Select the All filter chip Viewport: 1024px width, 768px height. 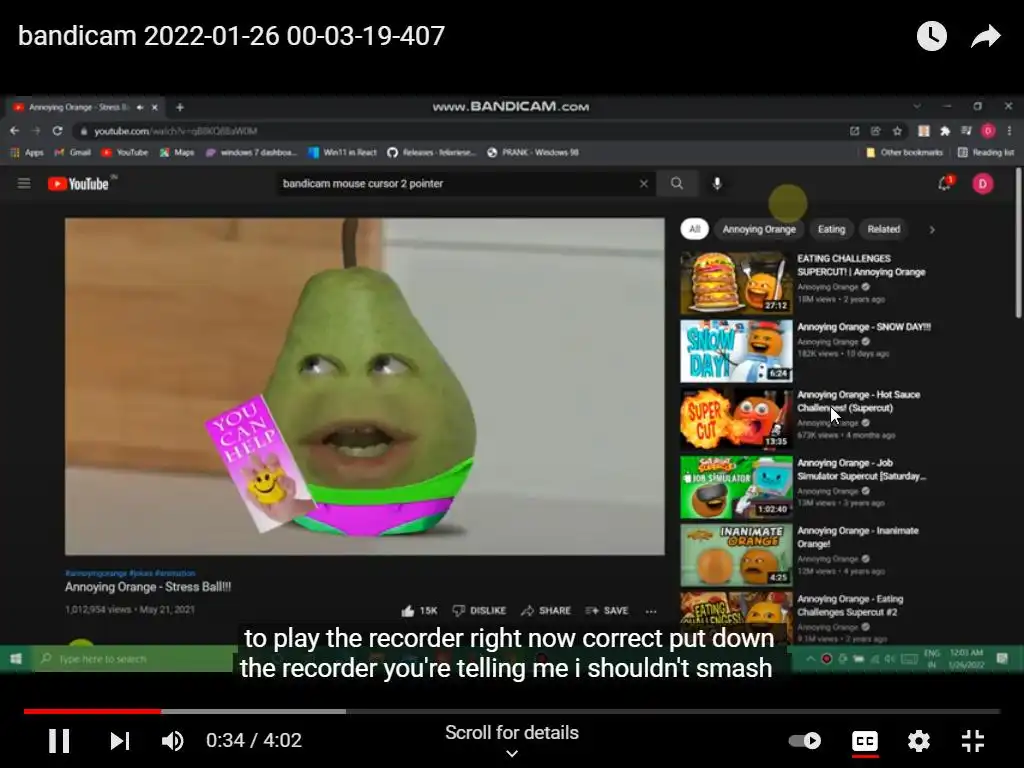(x=694, y=229)
